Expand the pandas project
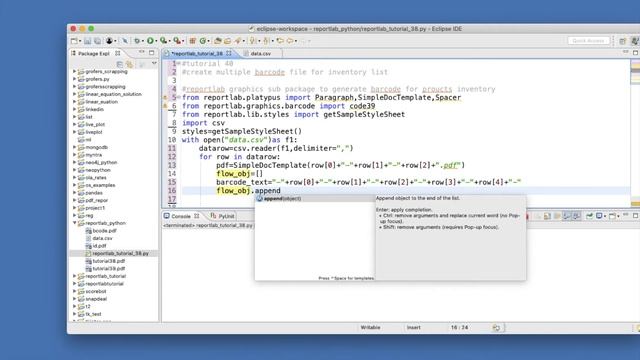The height and width of the screenshot is (360, 640). click(75, 193)
